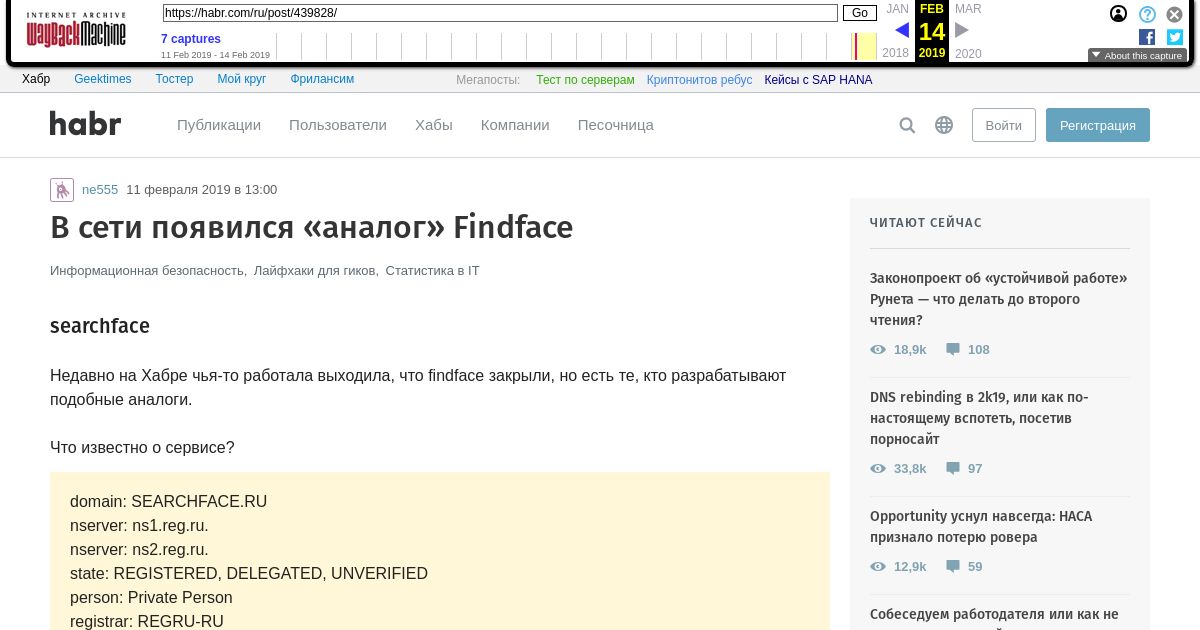Open author ne555 profile link
The image size is (1200, 630).
(x=100, y=190)
